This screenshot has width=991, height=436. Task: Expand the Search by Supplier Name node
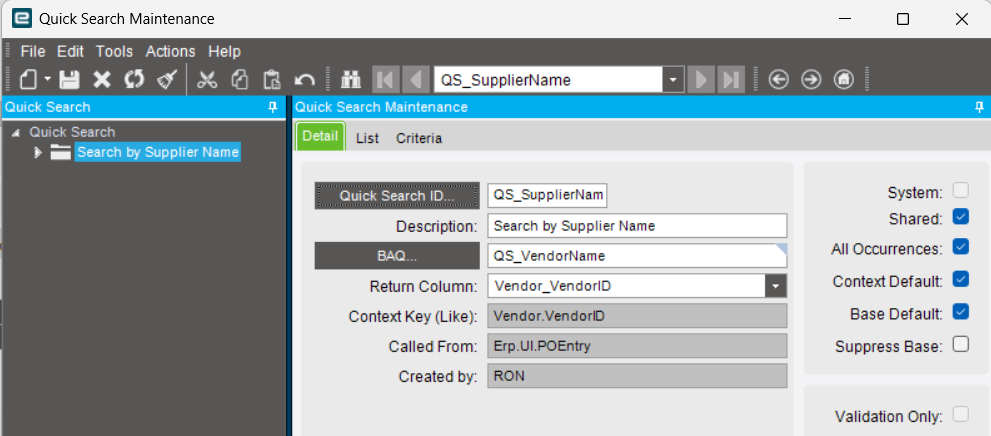(38, 152)
